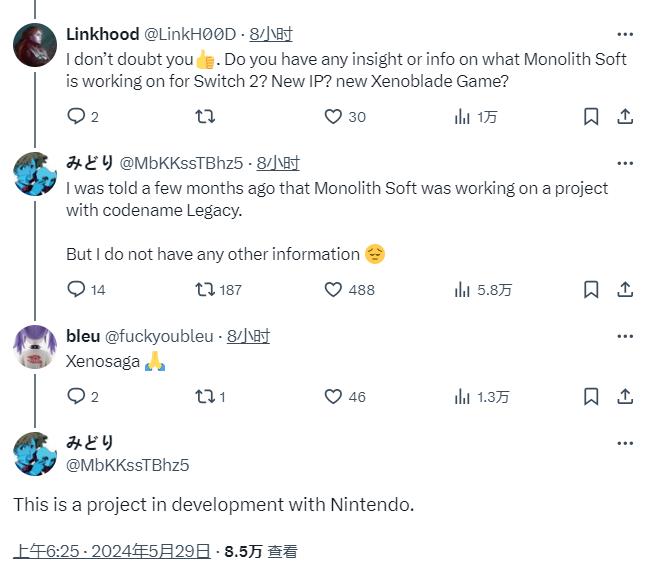The height and width of the screenshot is (570, 650).
Task: Reply to Linkhood's tweet
Action: (x=76, y=117)
